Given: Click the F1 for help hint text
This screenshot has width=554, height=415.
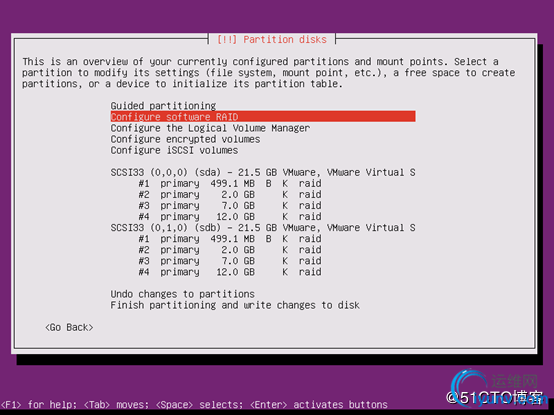Looking at the screenshot, I should [39, 404].
